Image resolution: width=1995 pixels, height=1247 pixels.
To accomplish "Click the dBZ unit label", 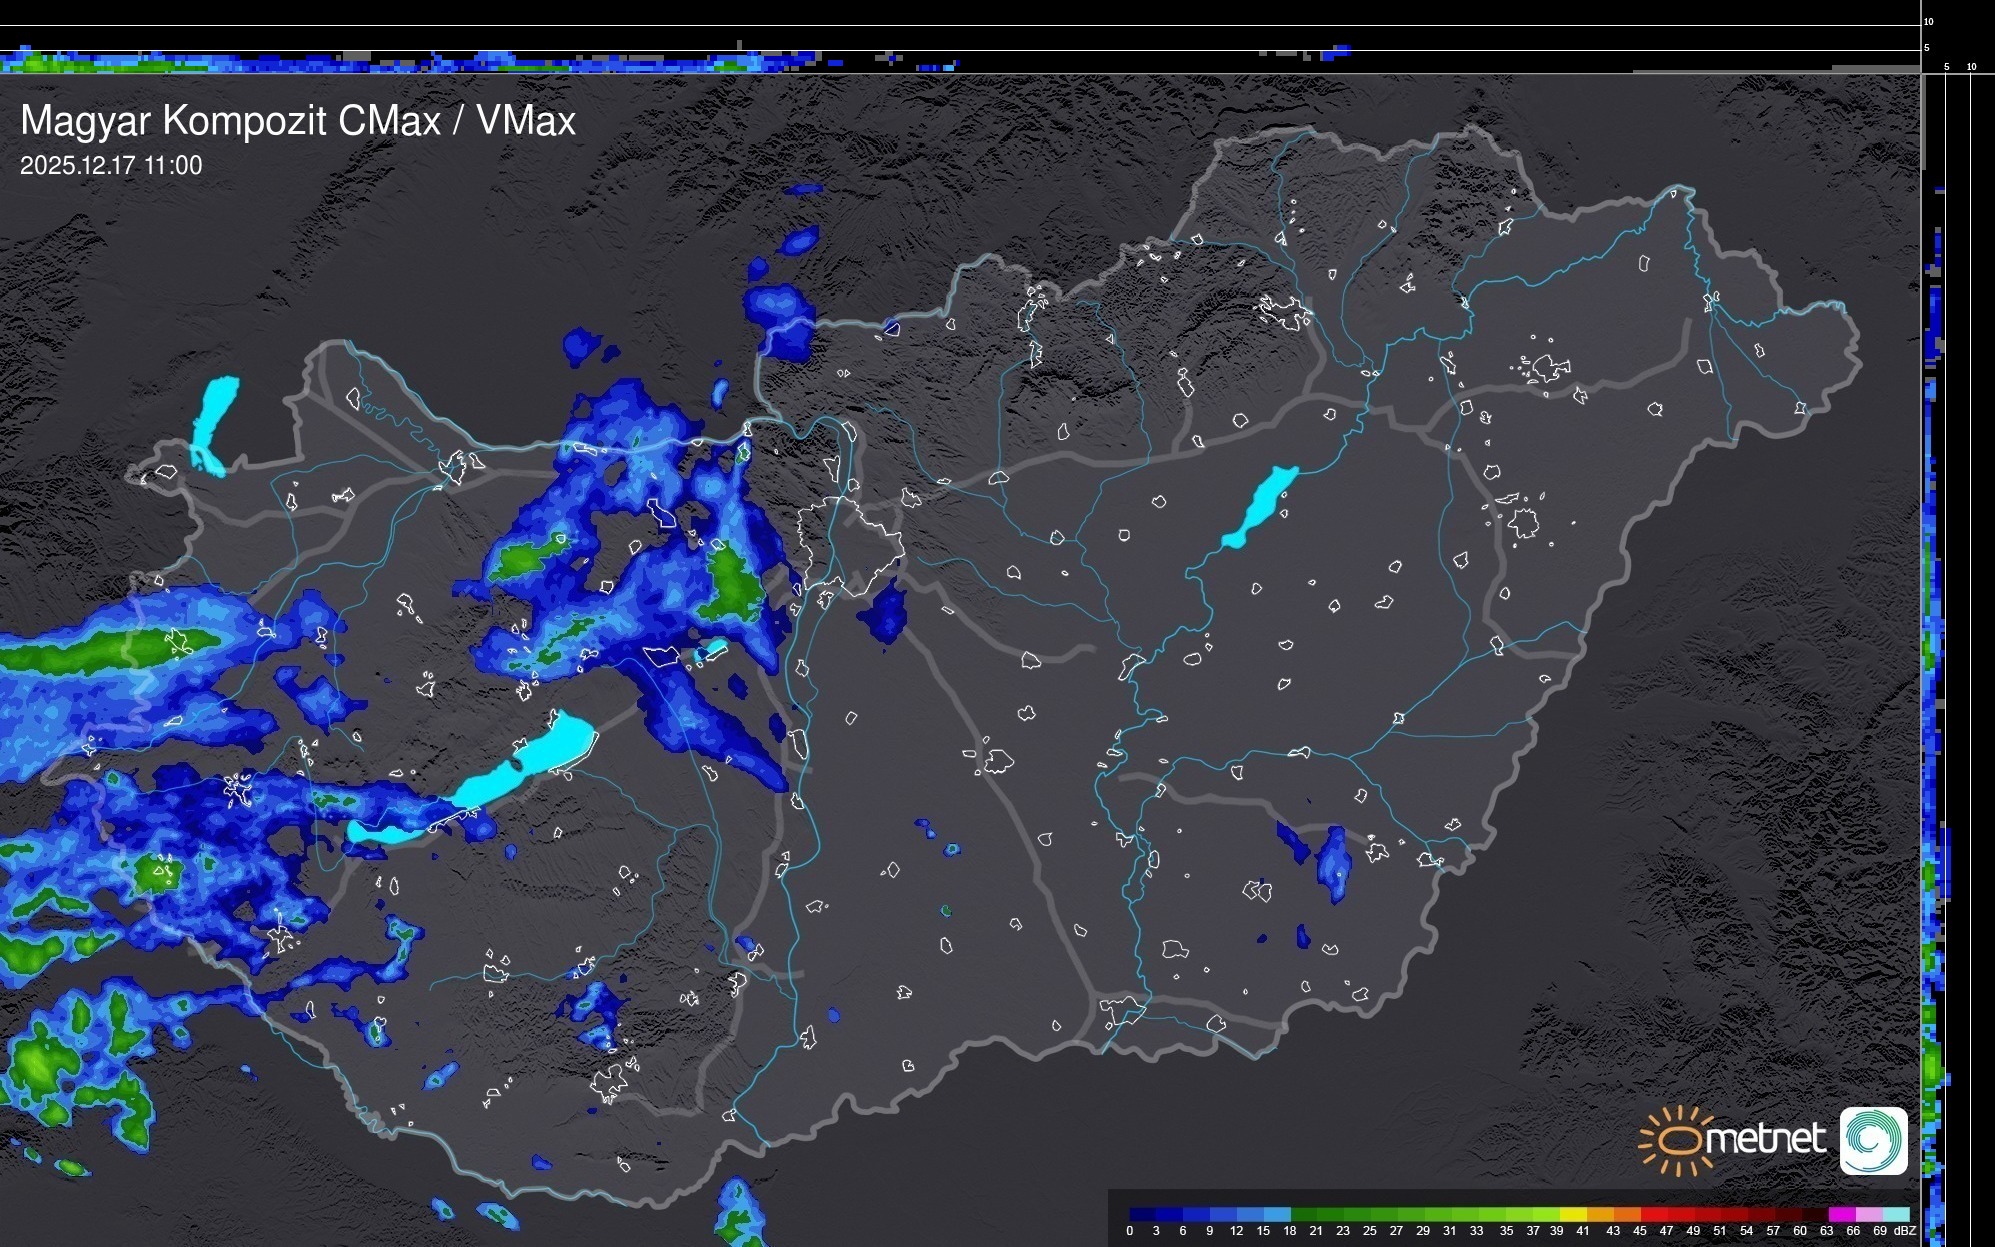I will point(1905,1231).
